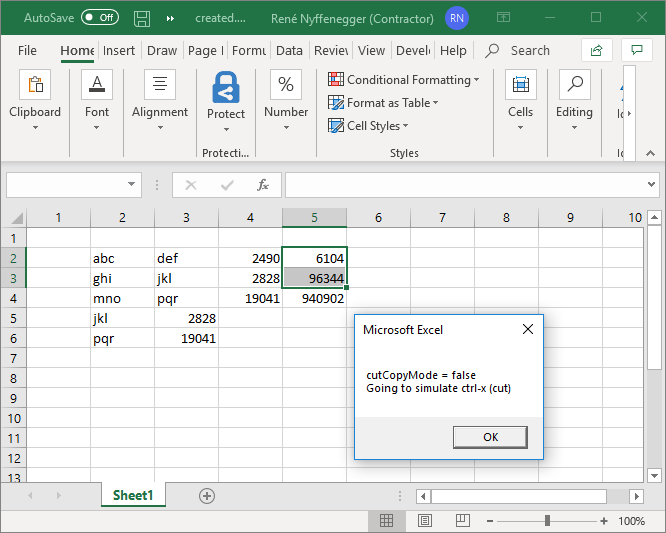Open the Insert ribbon tab
Screen dimensions: 666x533
coord(119,50)
